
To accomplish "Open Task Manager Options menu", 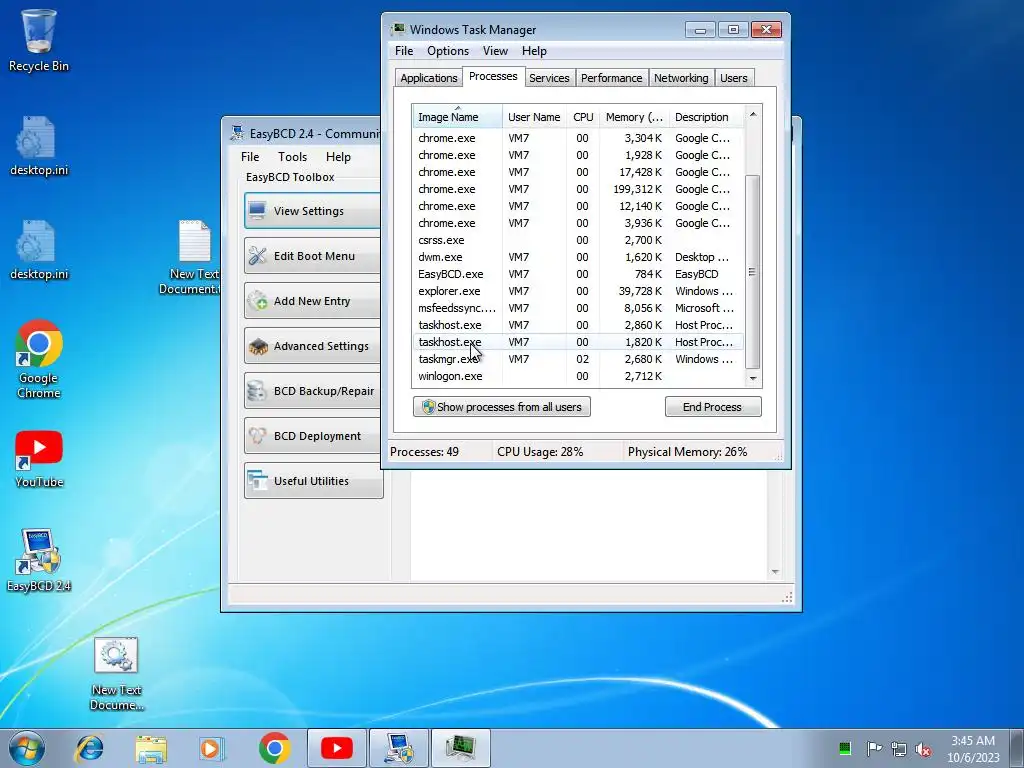I will tap(447, 51).
